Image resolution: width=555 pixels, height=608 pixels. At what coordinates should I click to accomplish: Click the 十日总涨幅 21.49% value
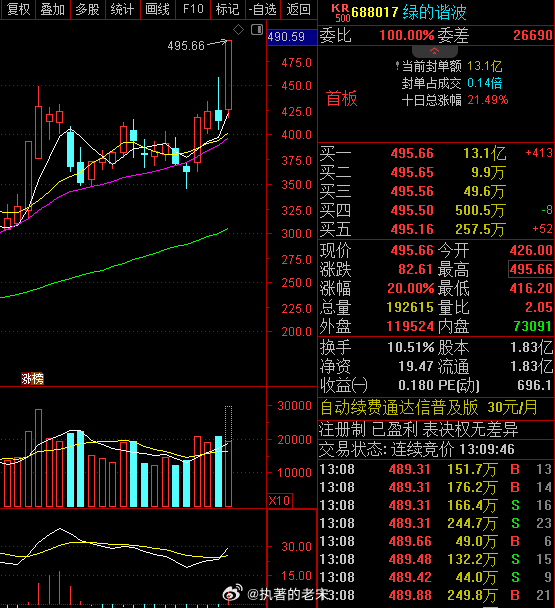[x=488, y=100]
